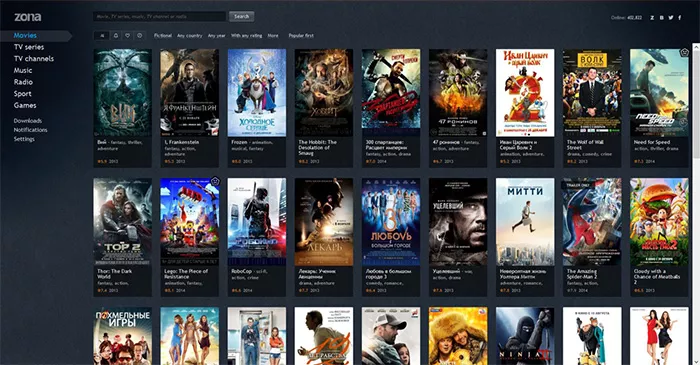Click the Search button
The height and width of the screenshot is (365, 700).
(x=242, y=17)
